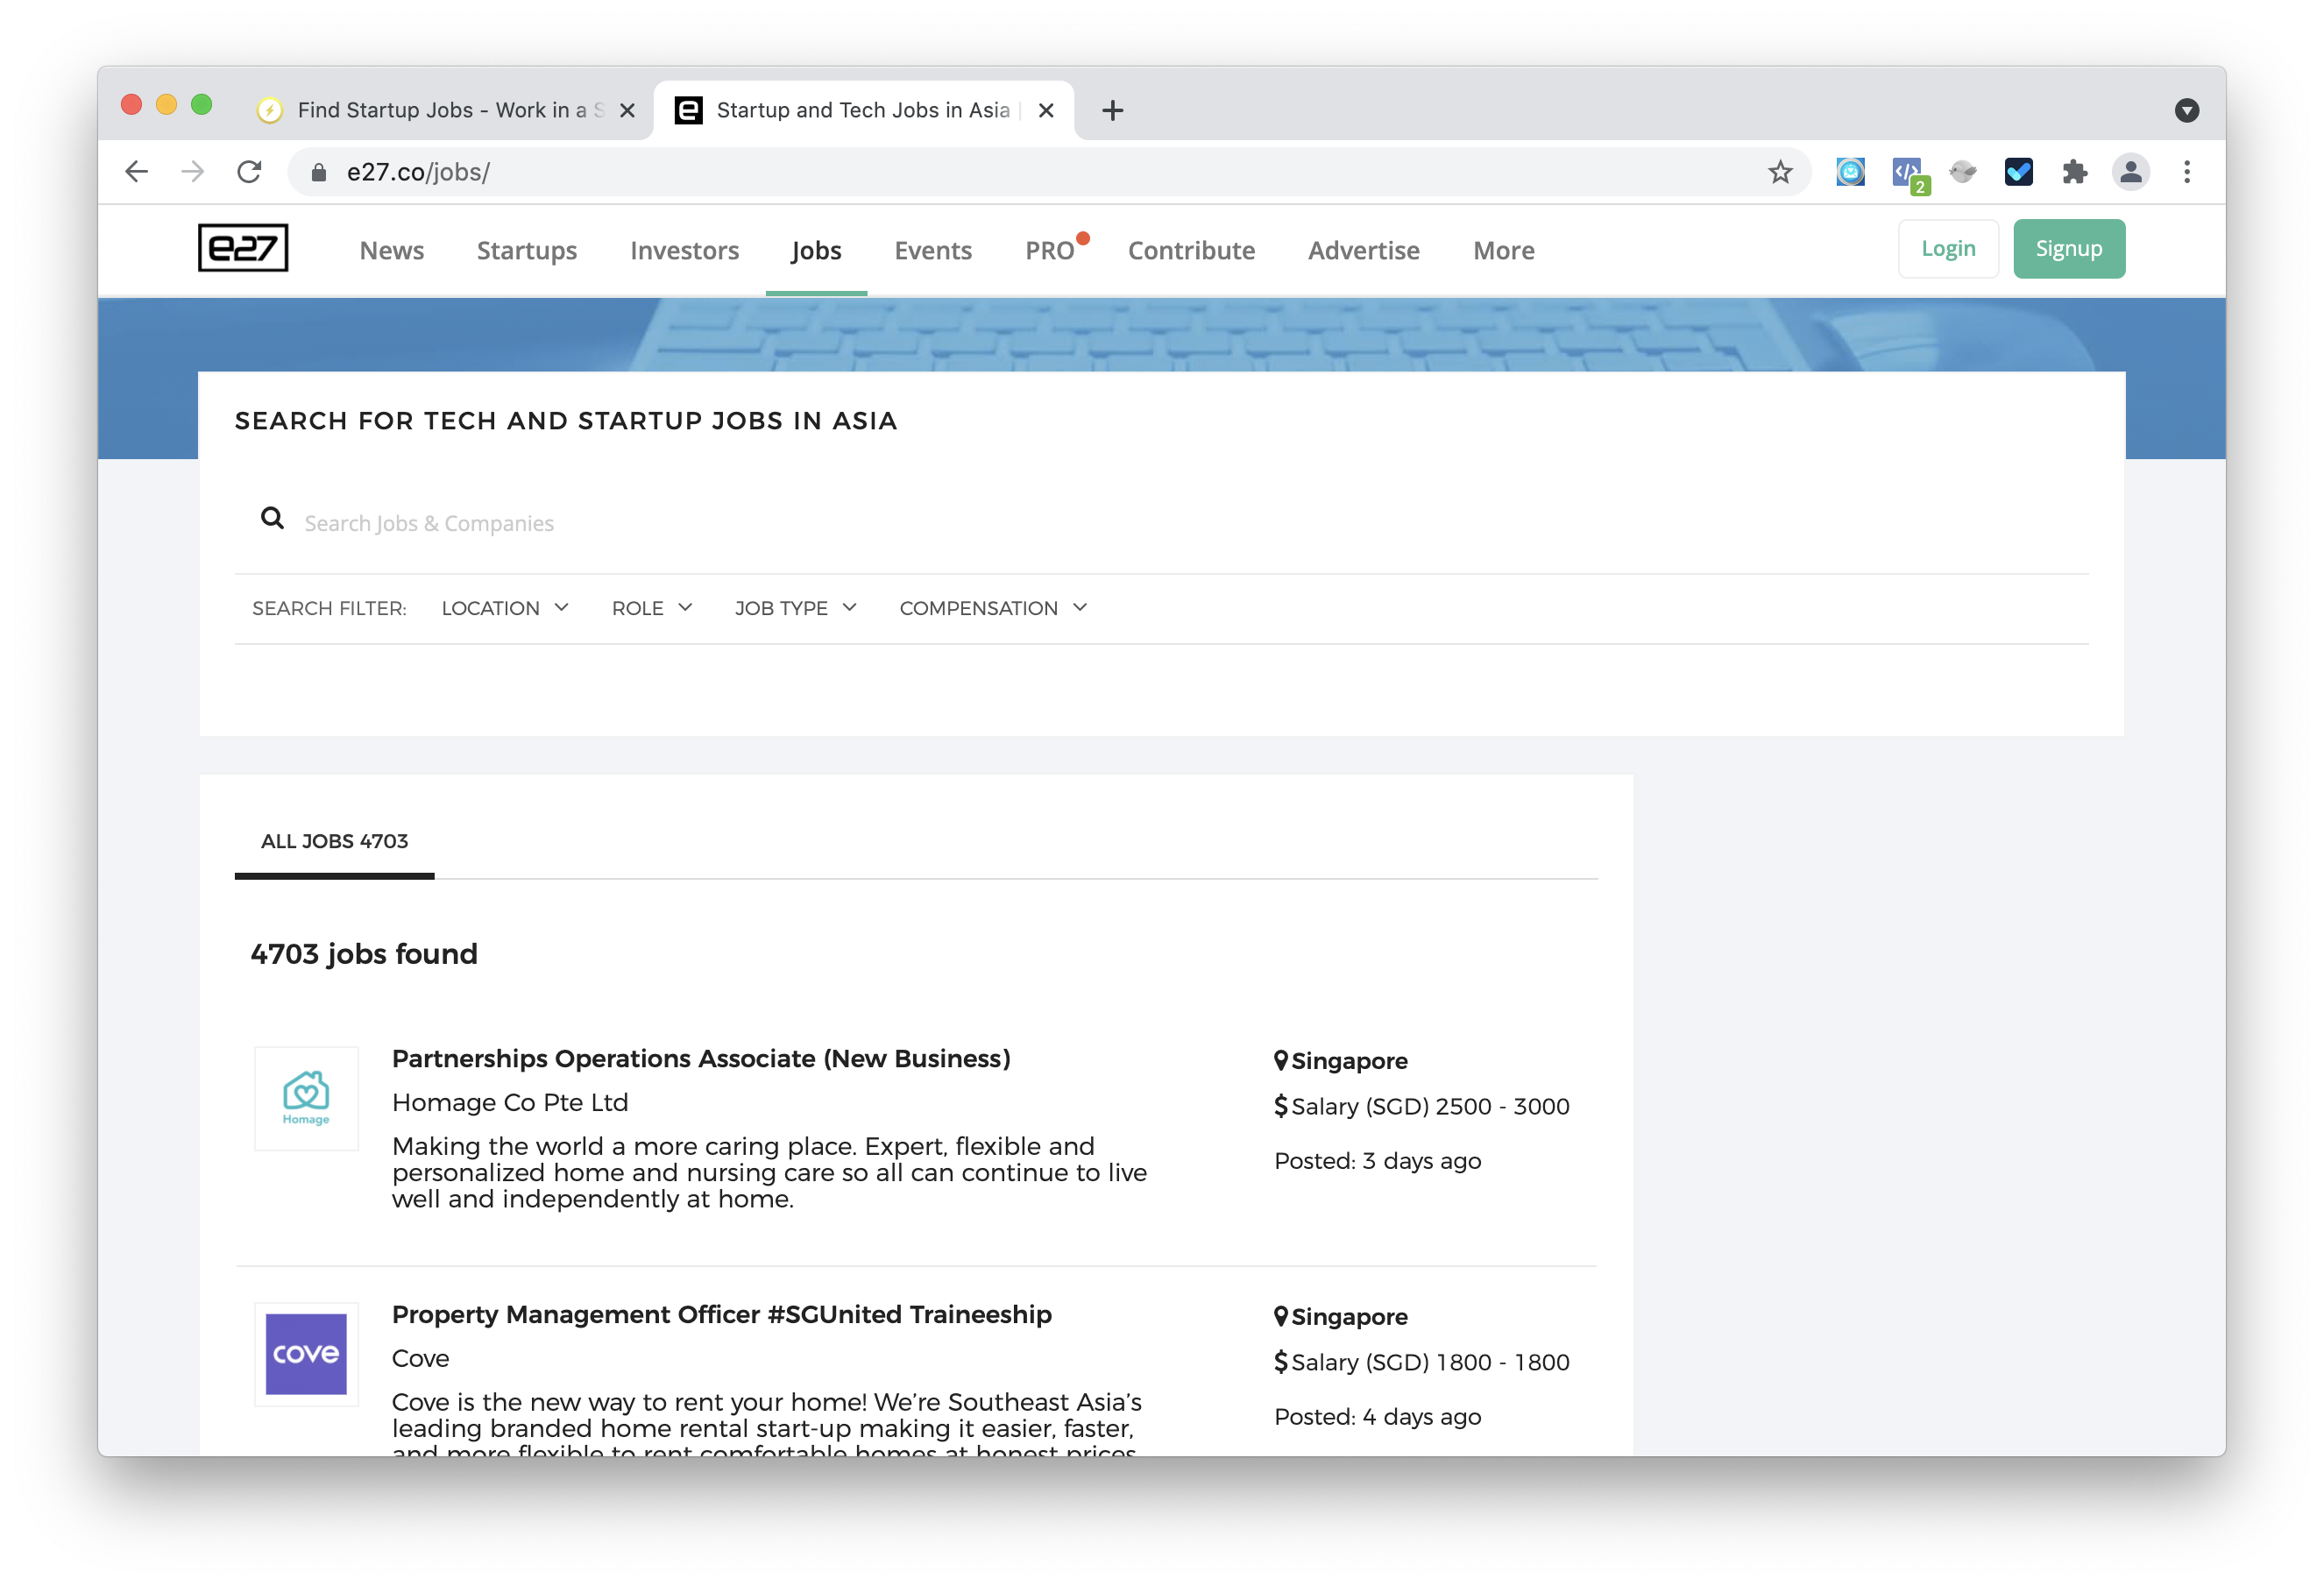
Task: Select the ALL JOBS 4703 tab
Action: (x=334, y=841)
